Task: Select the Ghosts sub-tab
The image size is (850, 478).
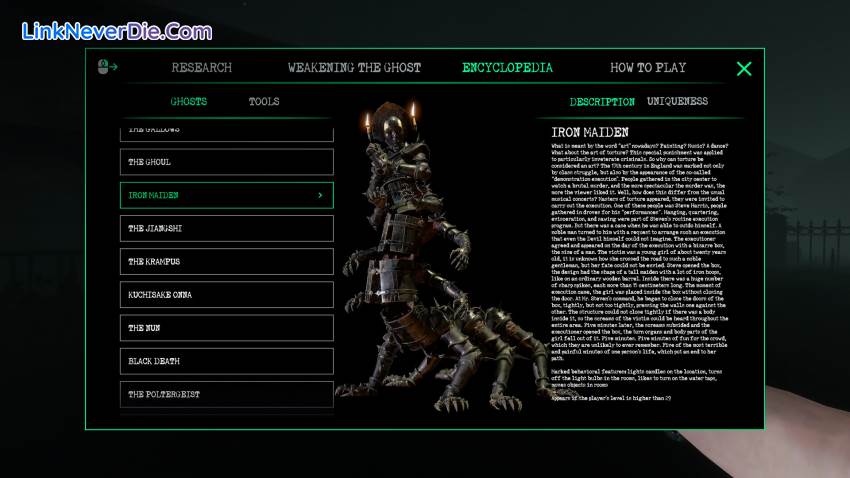Action: point(189,102)
